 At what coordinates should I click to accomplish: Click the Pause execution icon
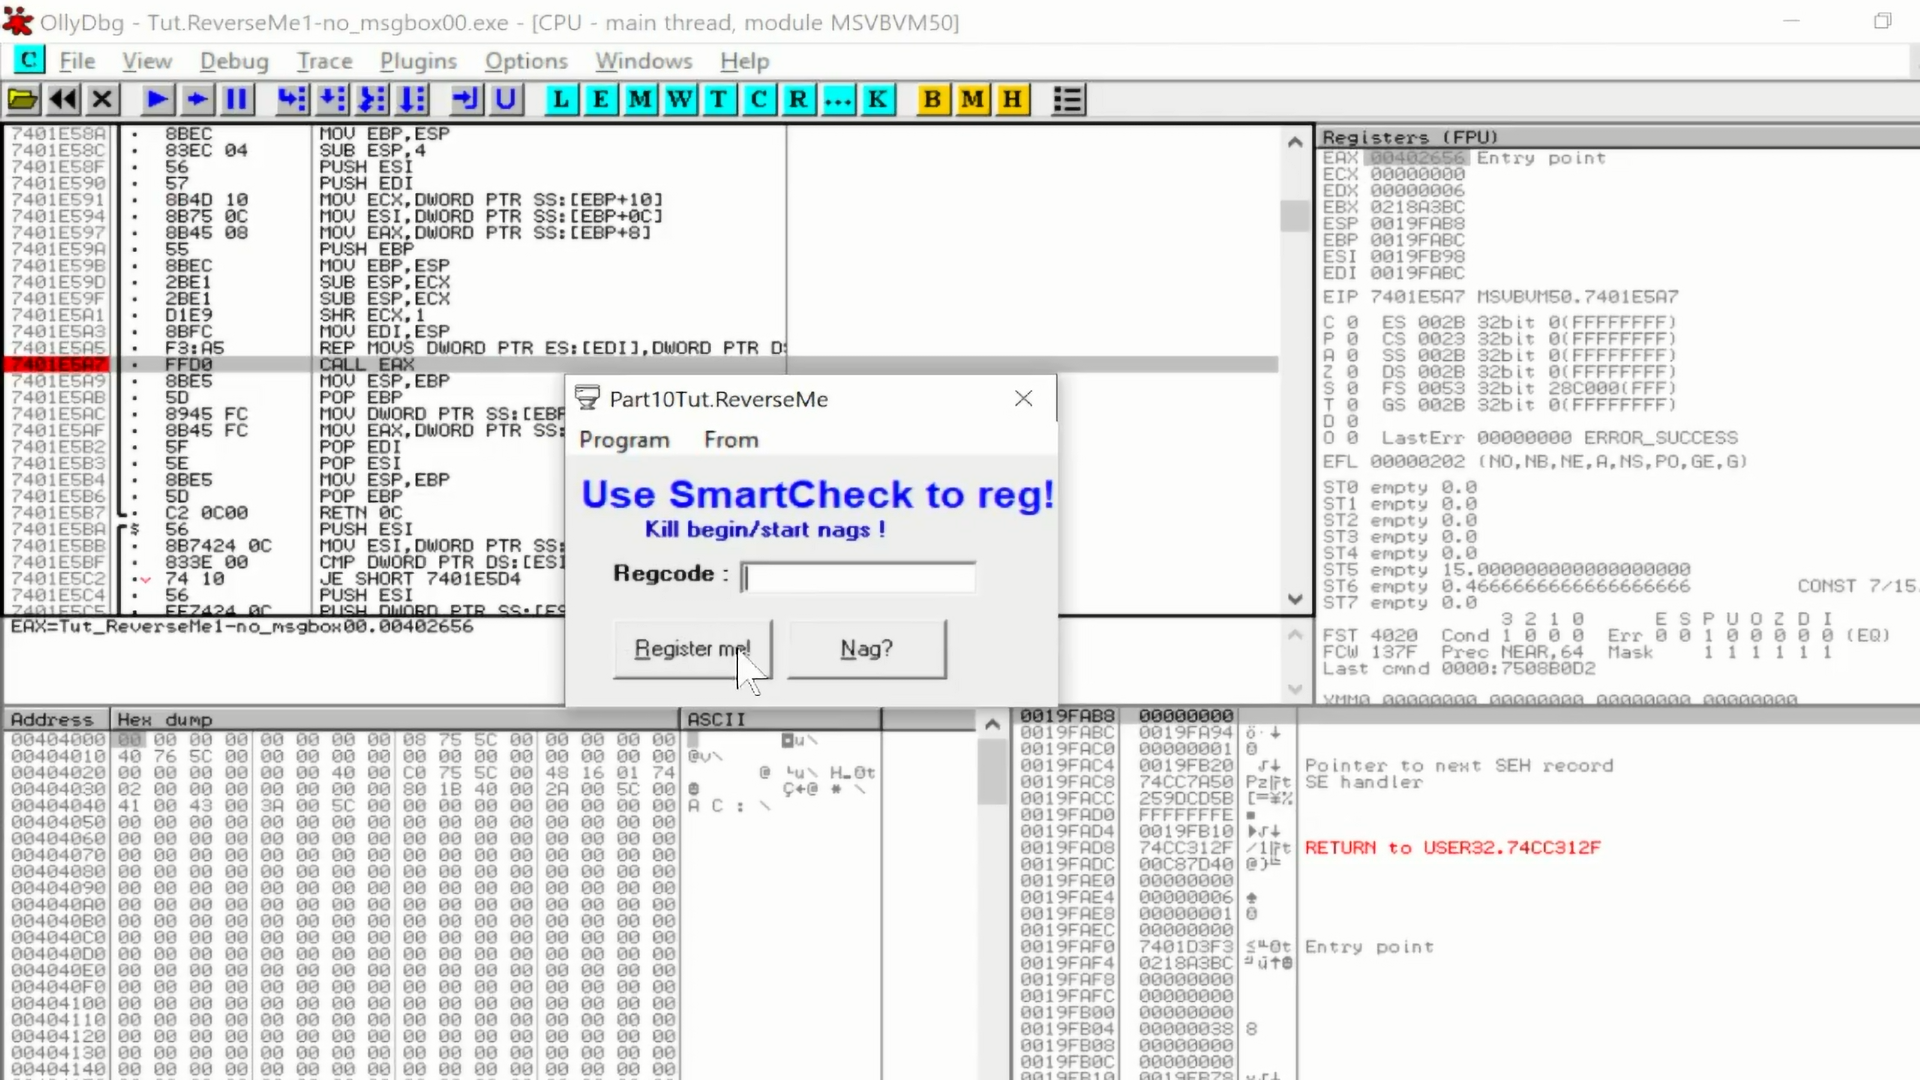(237, 99)
